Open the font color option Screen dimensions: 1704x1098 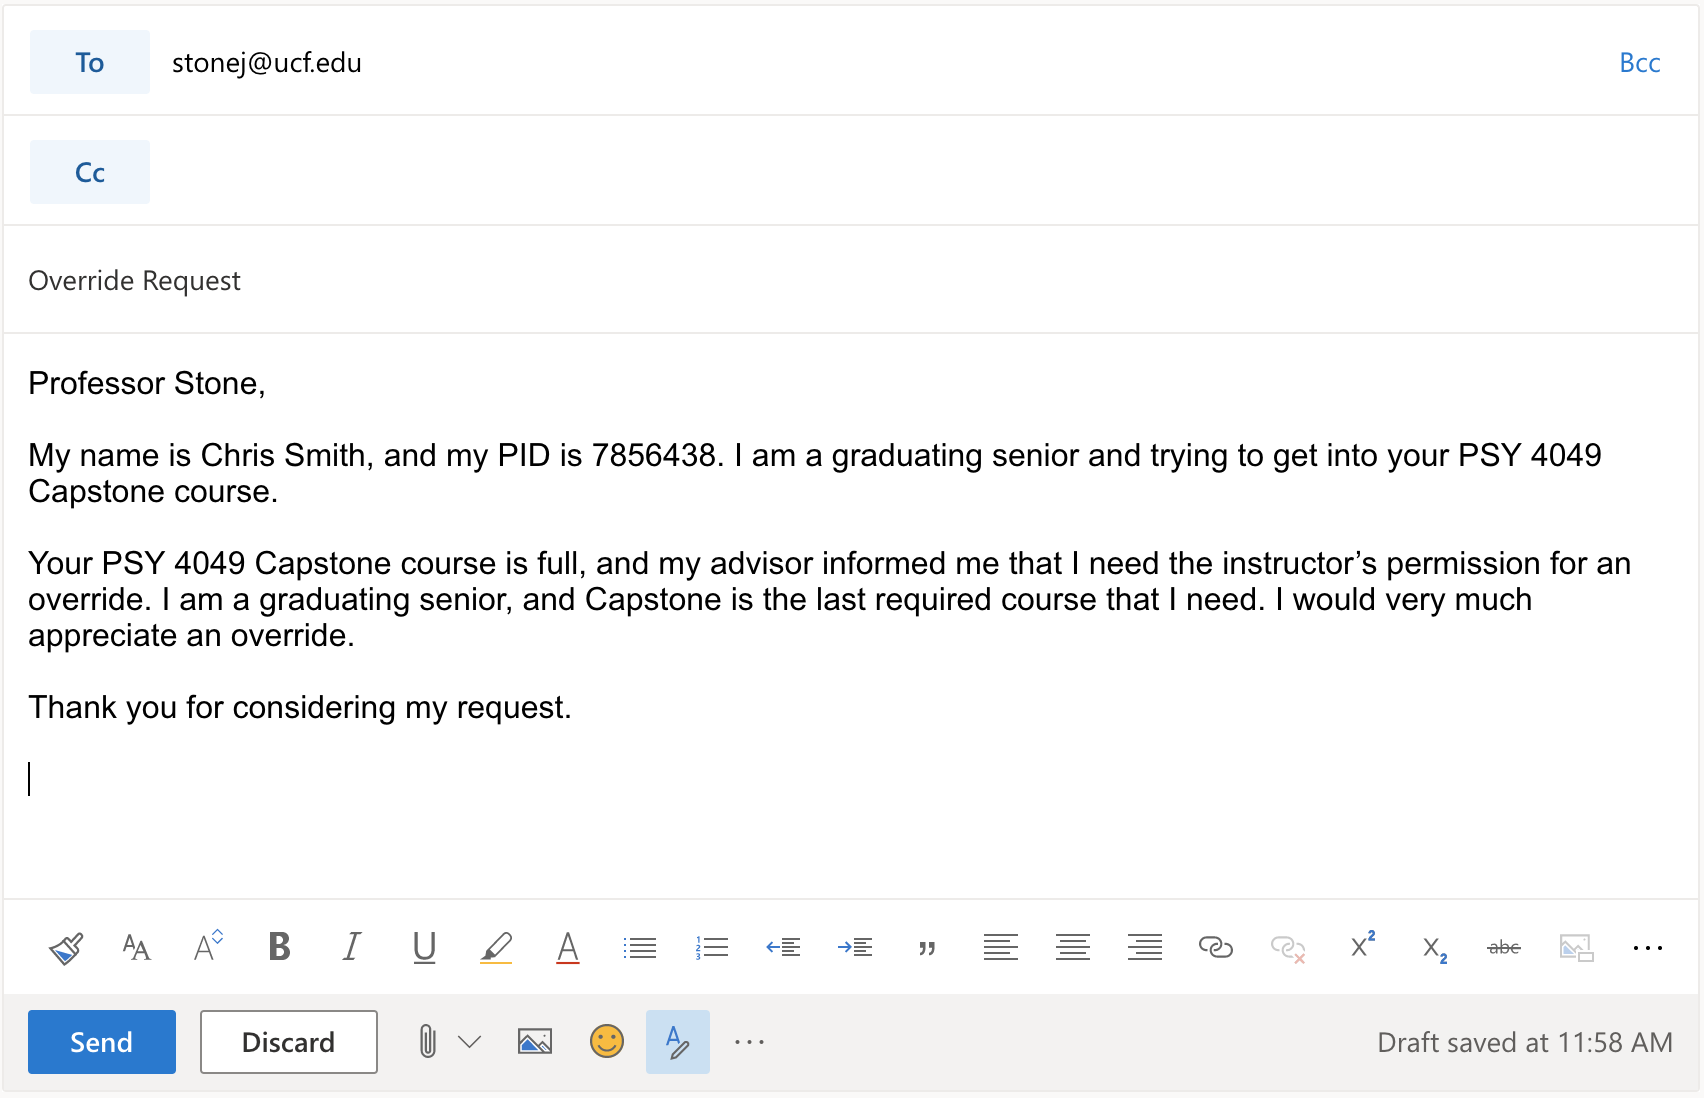[568, 947]
